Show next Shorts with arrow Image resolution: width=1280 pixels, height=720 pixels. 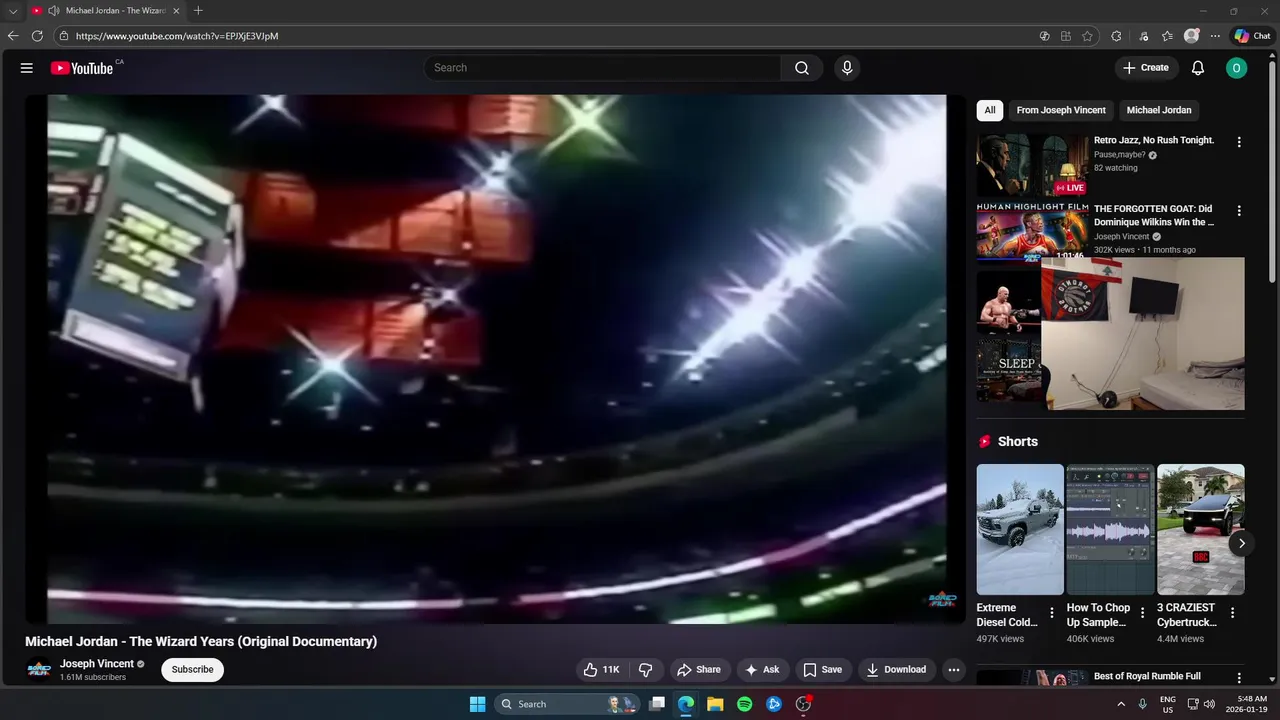click(x=1241, y=543)
